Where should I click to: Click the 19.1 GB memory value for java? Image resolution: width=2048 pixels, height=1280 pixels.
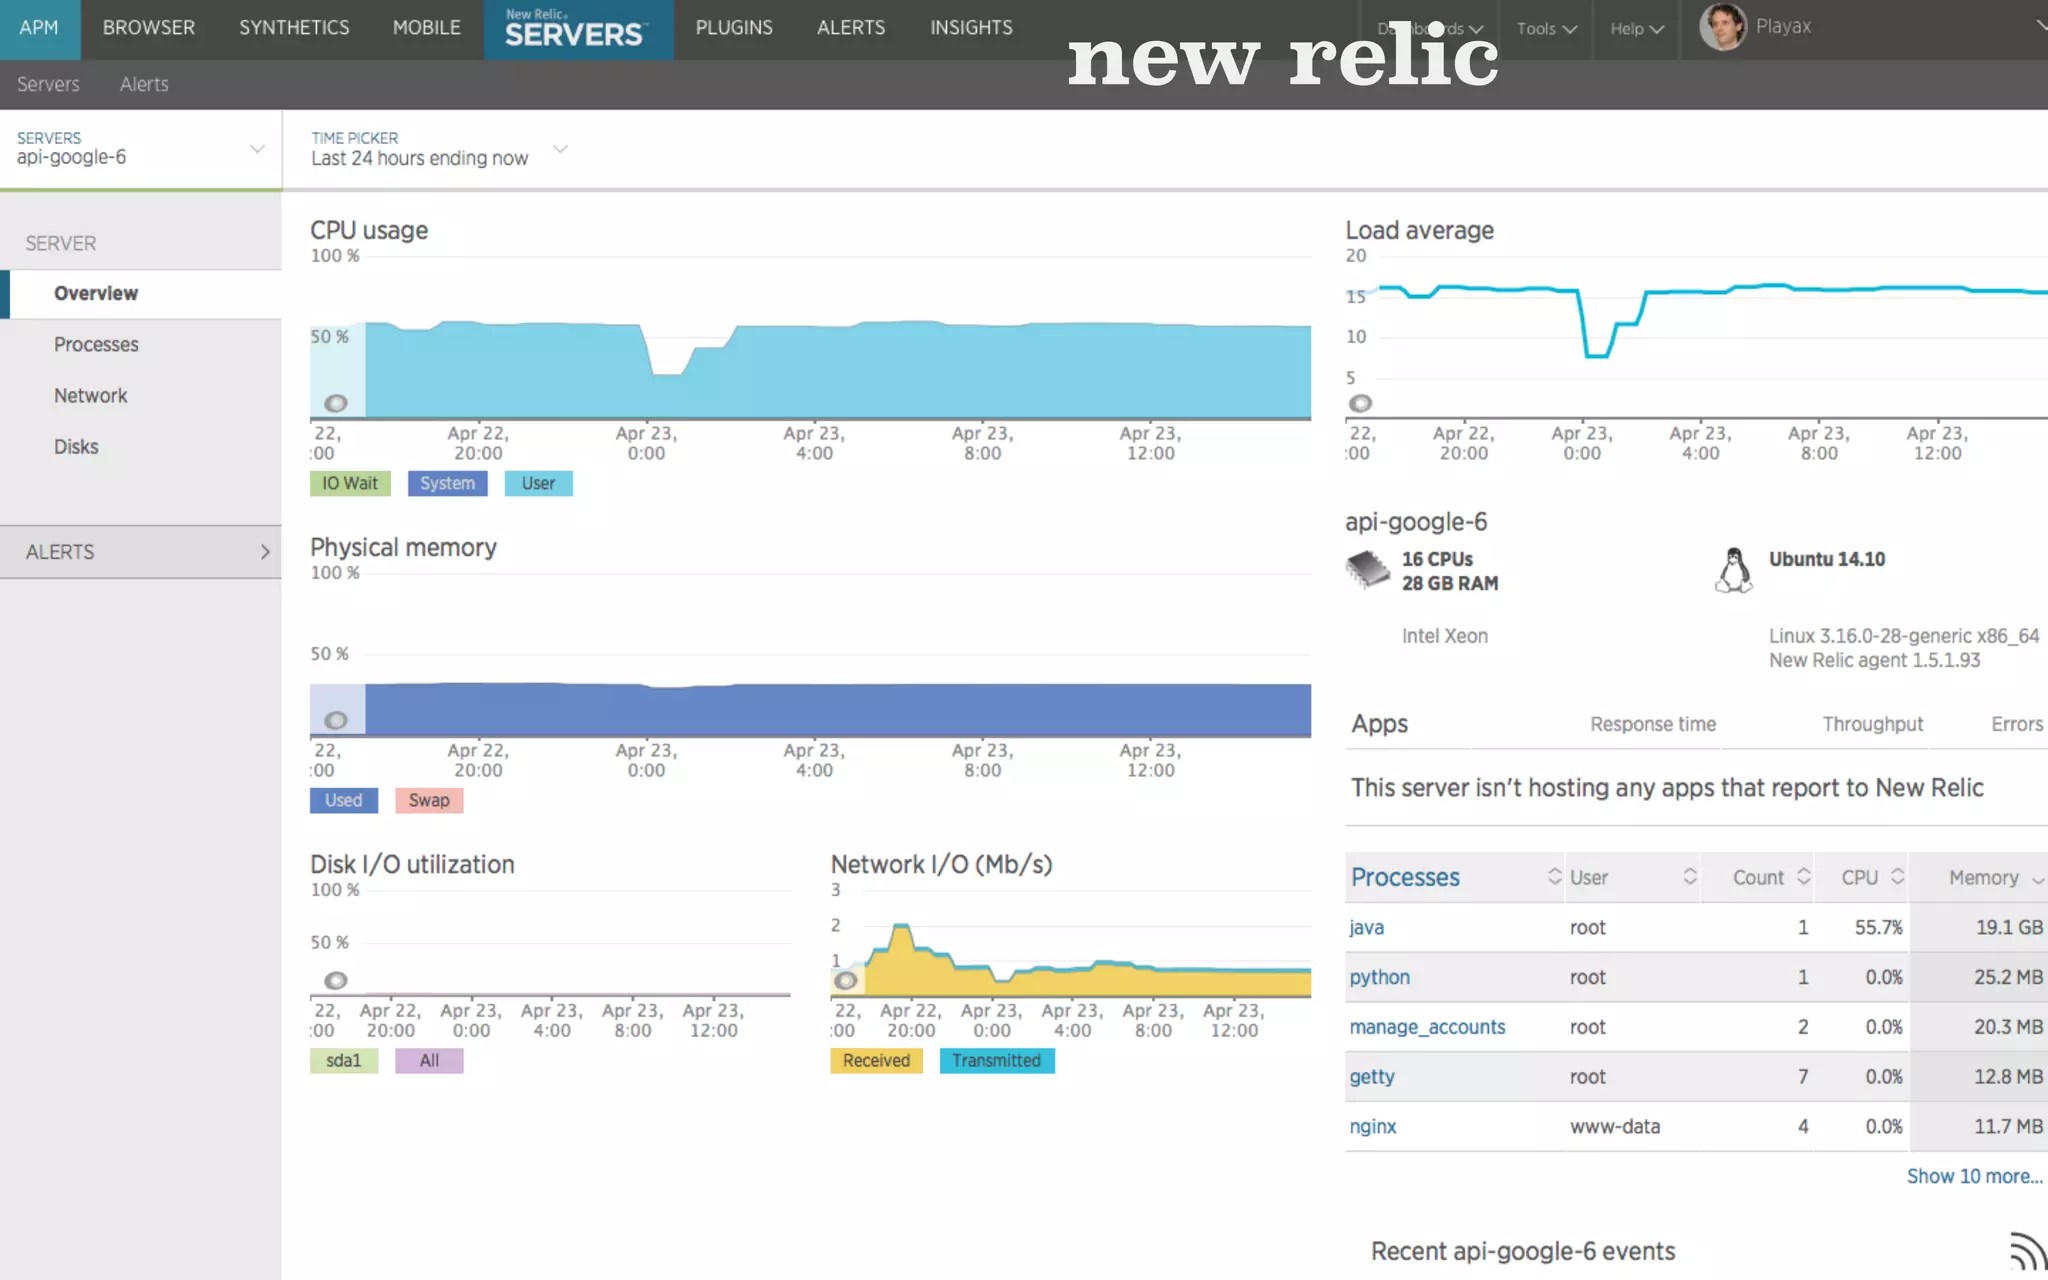(2009, 928)
